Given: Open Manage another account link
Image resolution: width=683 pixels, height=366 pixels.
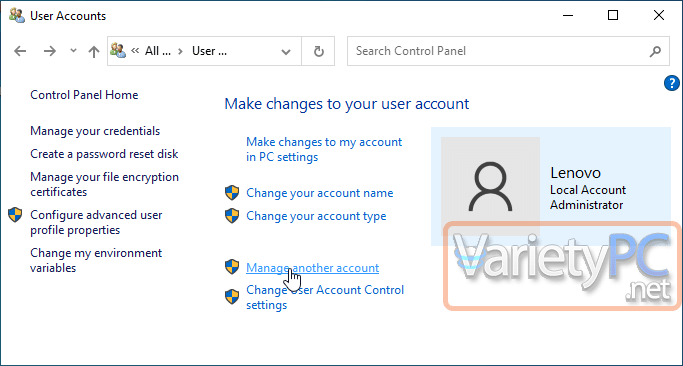Looking at the screenshot, I should coord(312,268).
